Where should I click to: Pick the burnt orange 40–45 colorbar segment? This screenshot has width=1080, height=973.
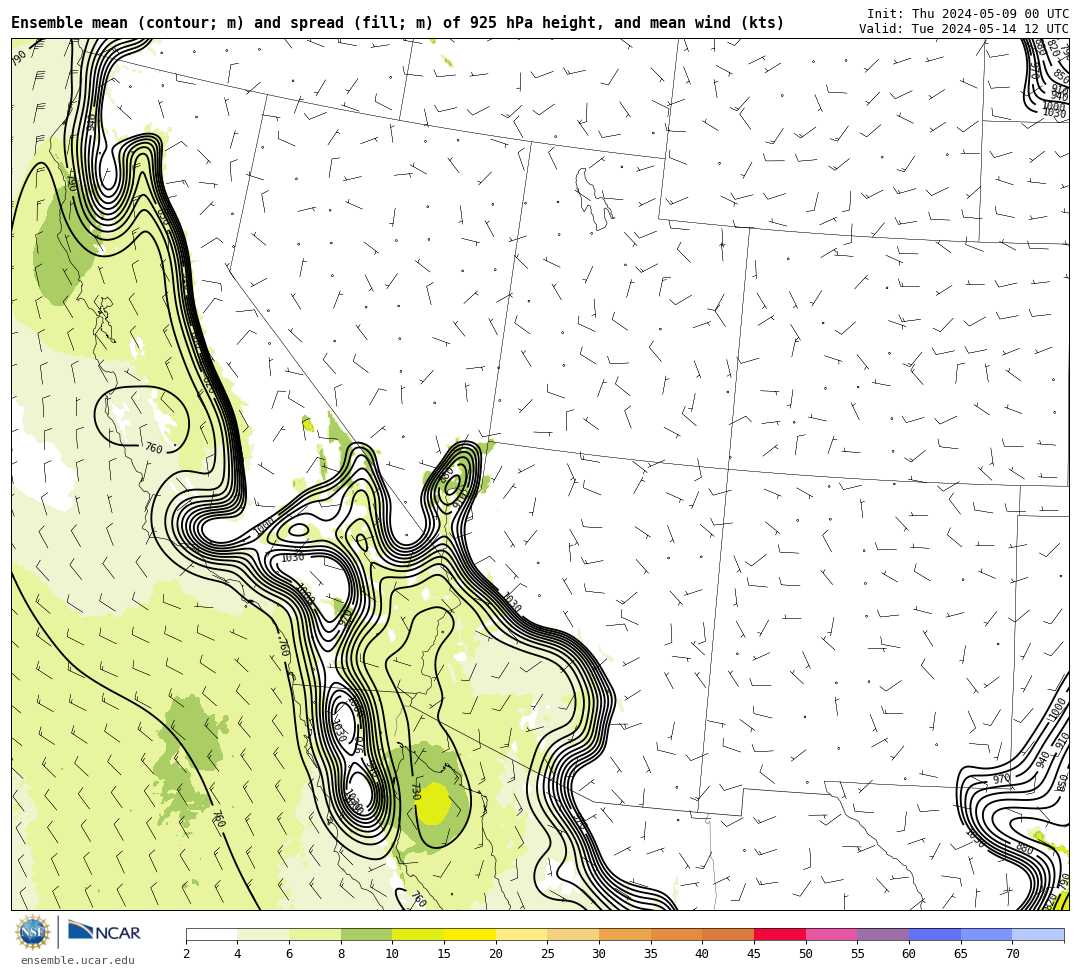click(728, 934)
